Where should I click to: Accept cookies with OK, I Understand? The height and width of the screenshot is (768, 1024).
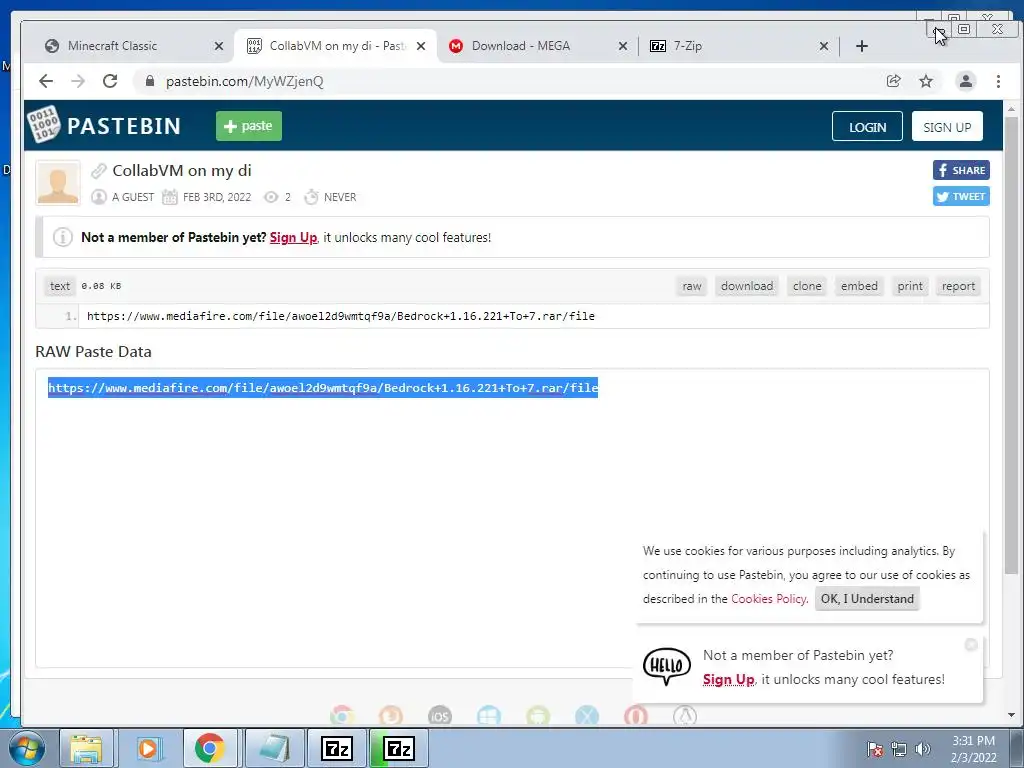click(867, 599)
